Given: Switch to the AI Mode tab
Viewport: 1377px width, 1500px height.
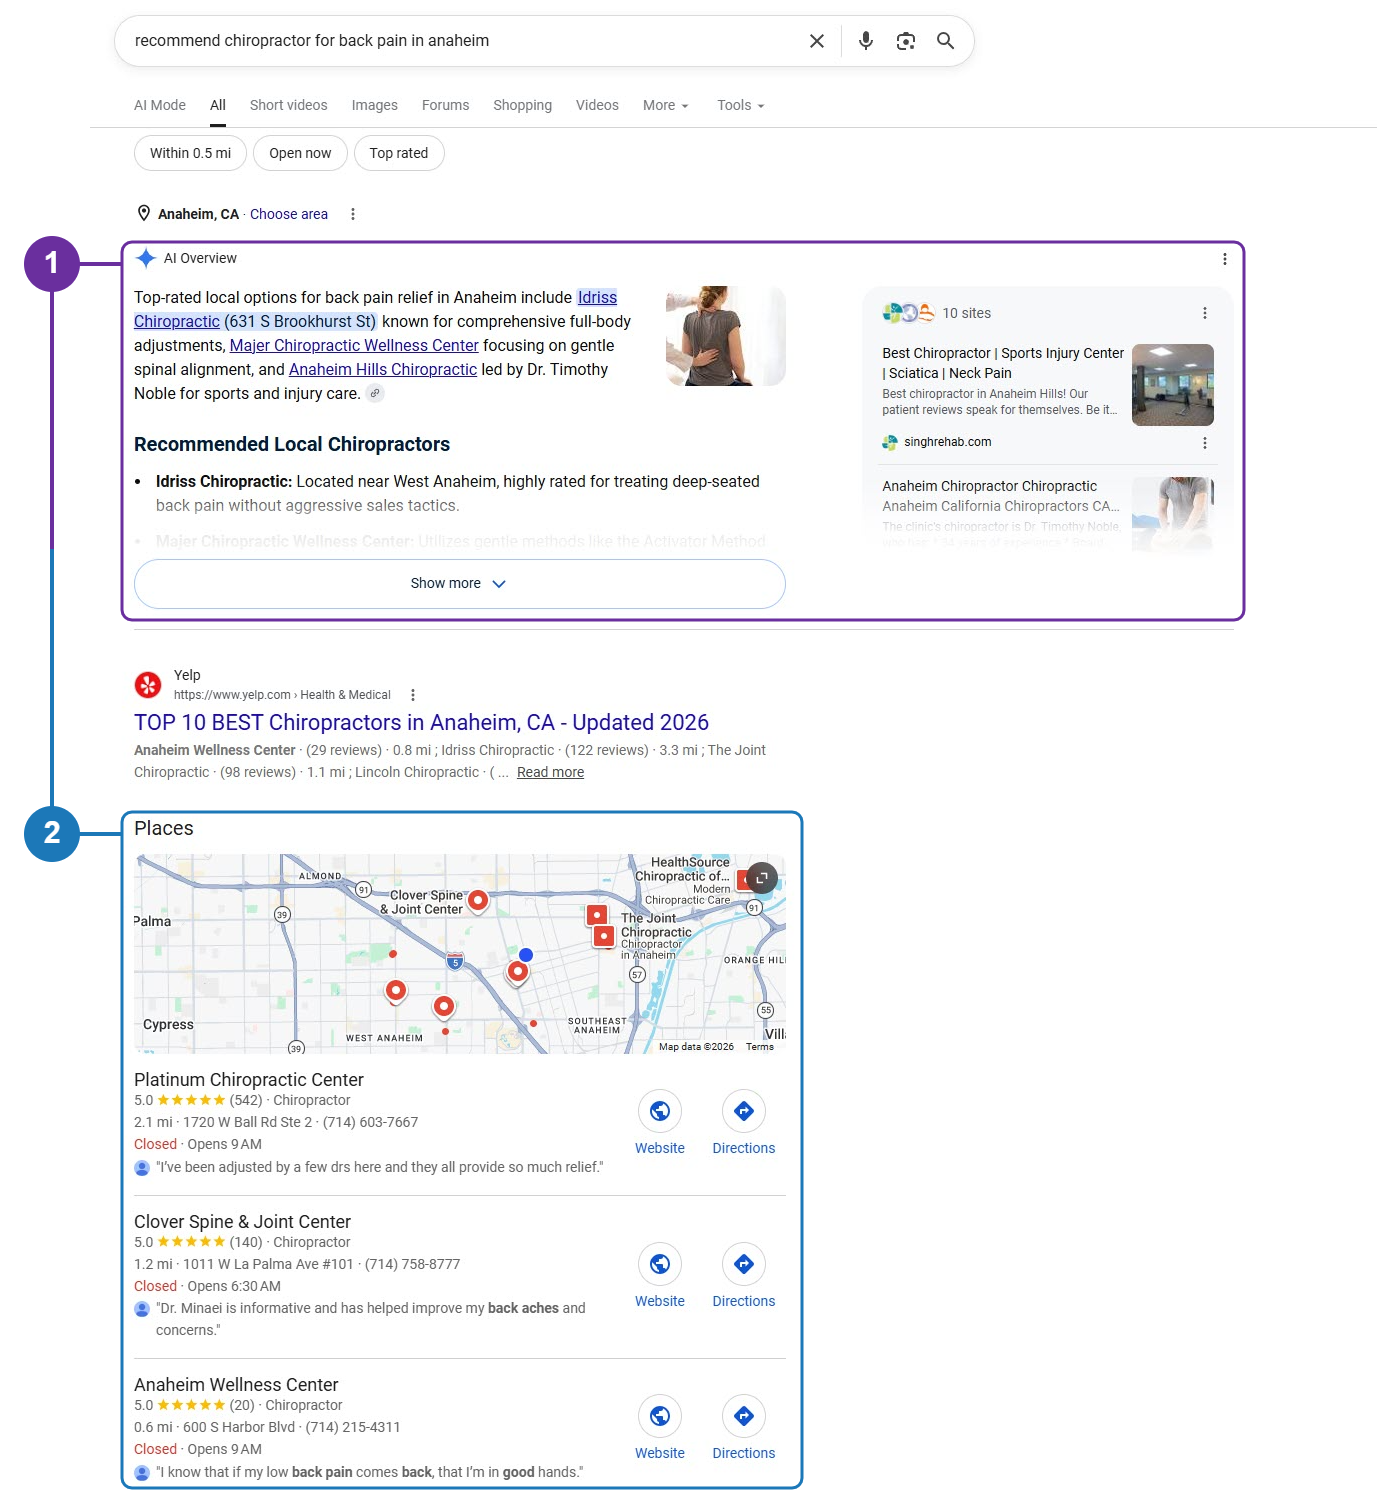Looking at the screenshot, I should point(160,105).
